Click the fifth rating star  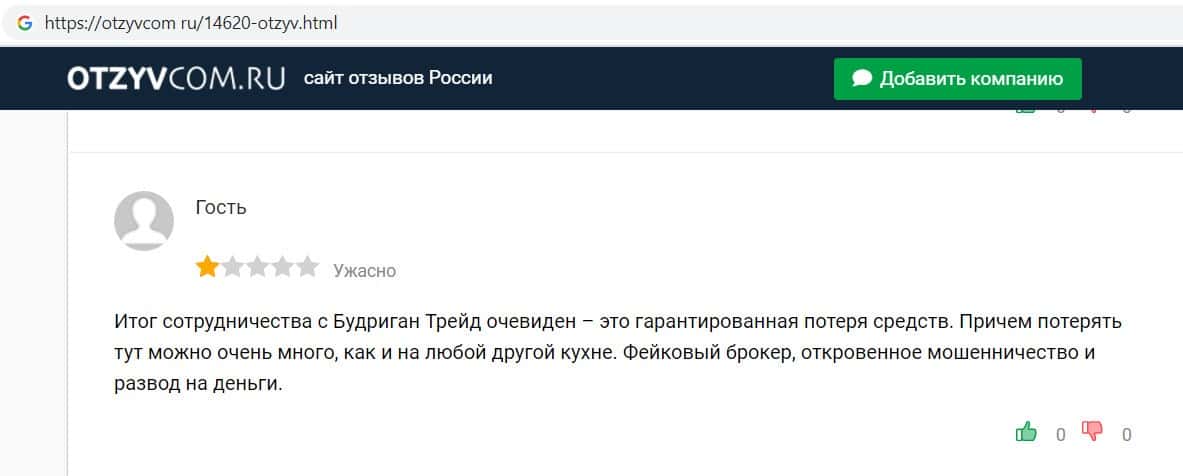(308, 267)
